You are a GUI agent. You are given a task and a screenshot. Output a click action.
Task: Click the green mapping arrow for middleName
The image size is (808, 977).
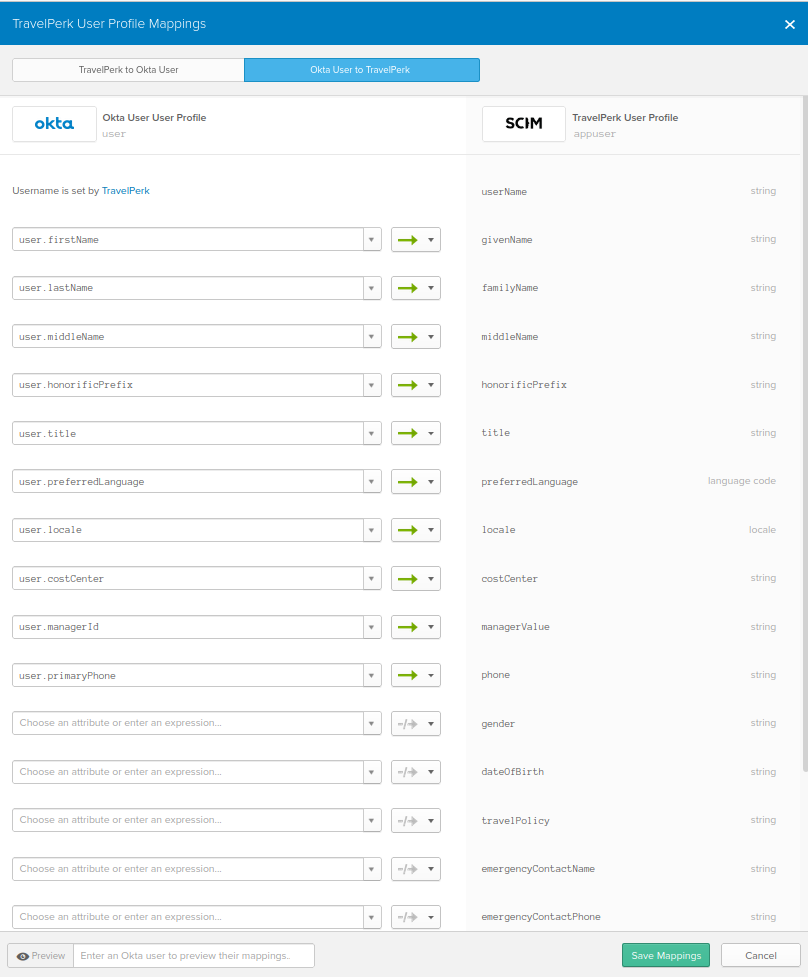point(407,336)
